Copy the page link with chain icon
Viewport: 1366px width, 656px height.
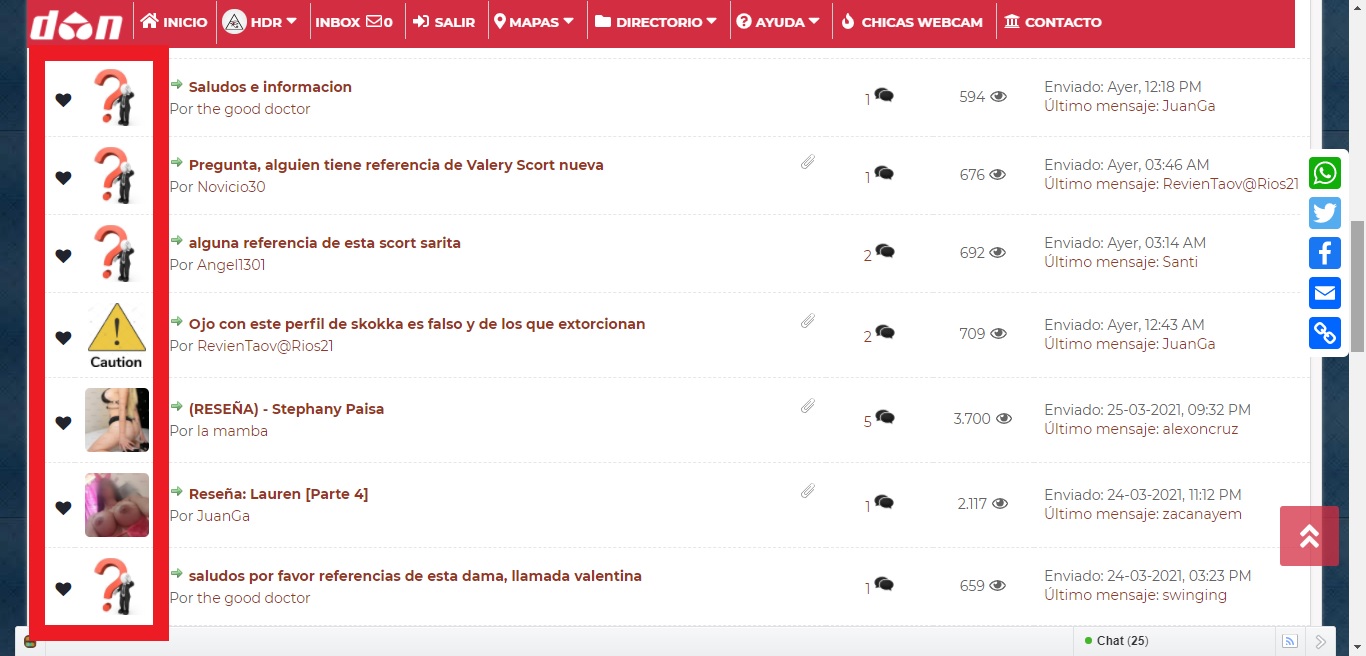1325,333
